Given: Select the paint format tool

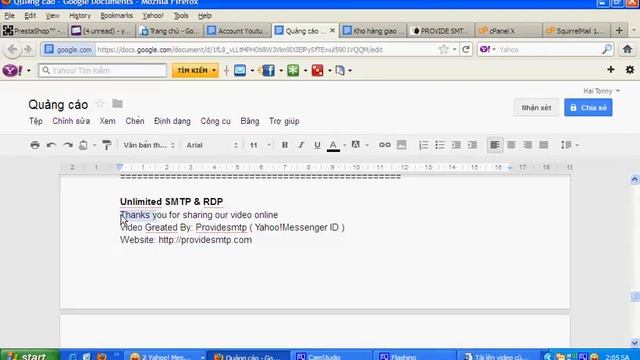Looking at the screenshot, I should 107,145.
